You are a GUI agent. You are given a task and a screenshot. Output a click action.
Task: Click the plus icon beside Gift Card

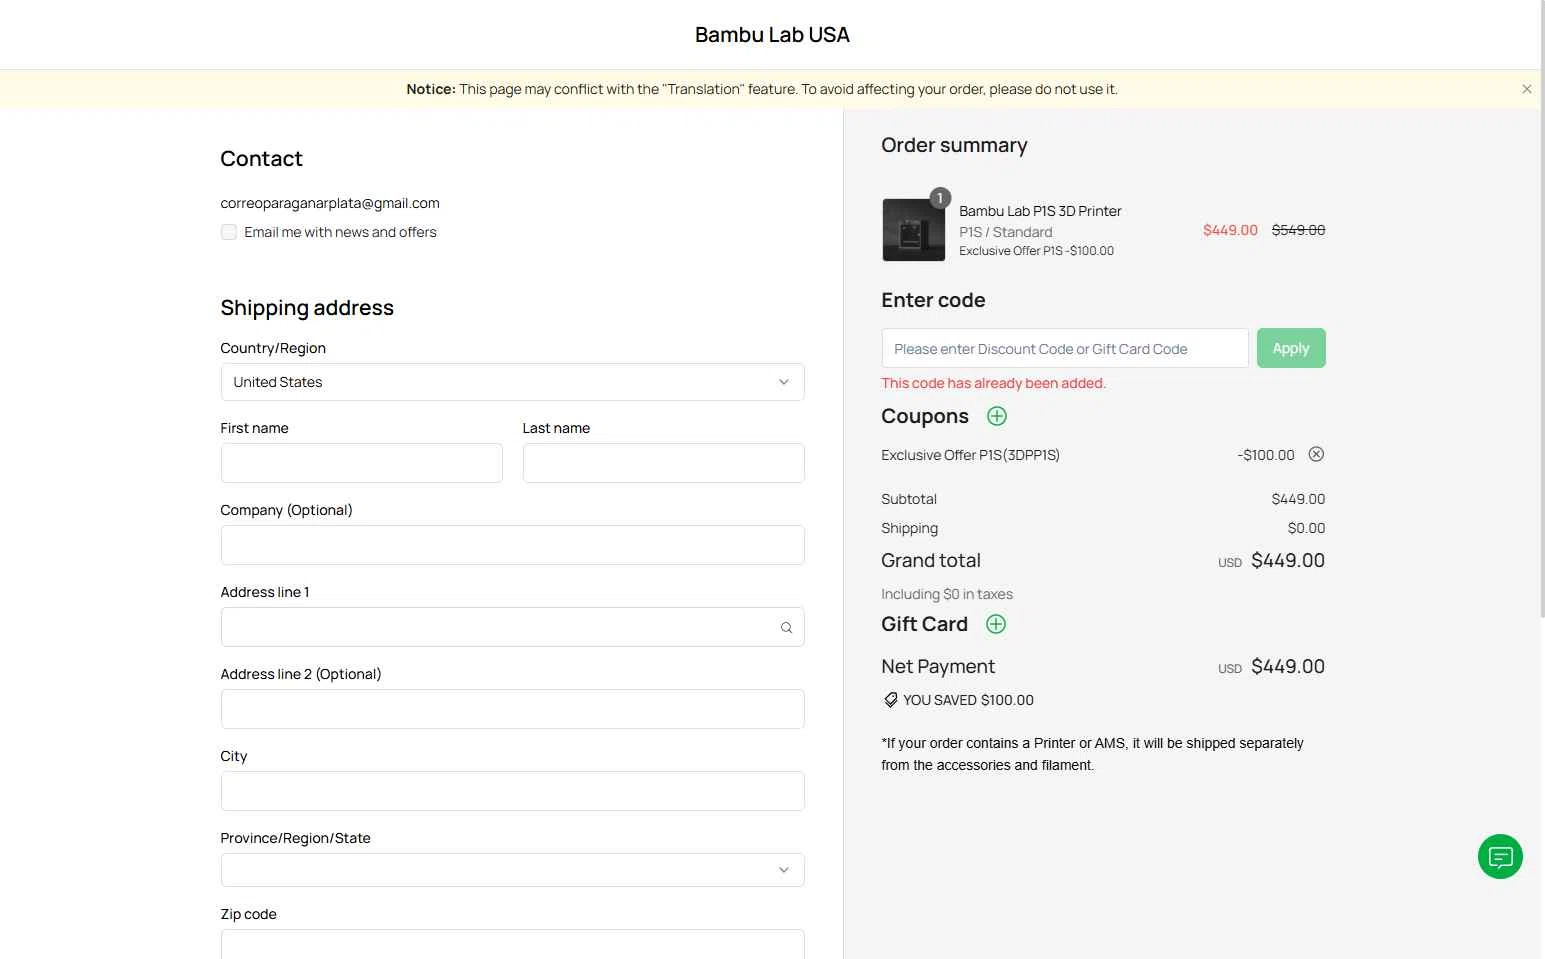[x=996, y=624]
